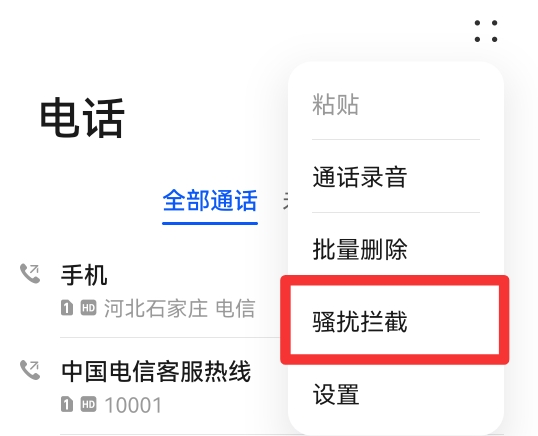Switch to the 全部通话 tab
538x436 pixels.
[210, 200]
